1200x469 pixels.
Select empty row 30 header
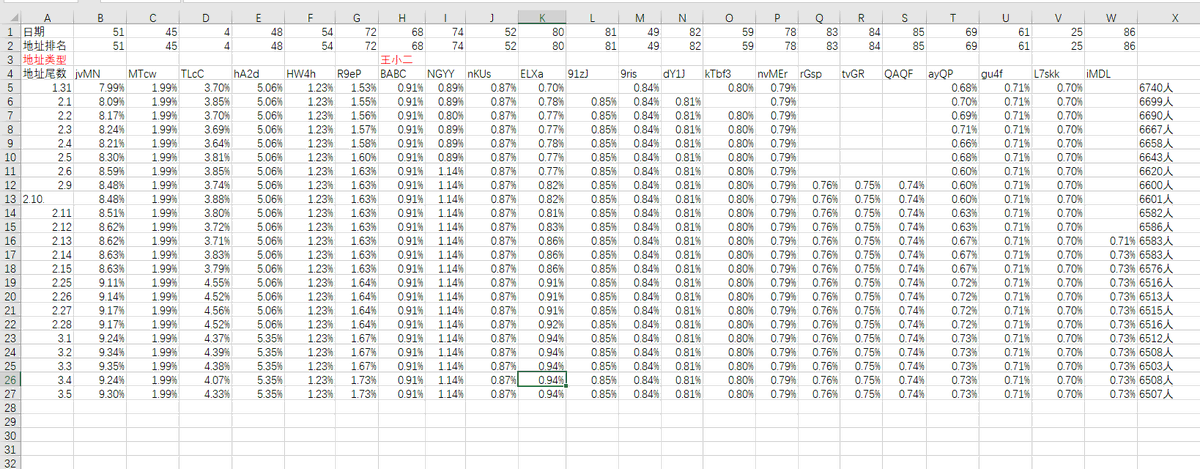(10, 437)
